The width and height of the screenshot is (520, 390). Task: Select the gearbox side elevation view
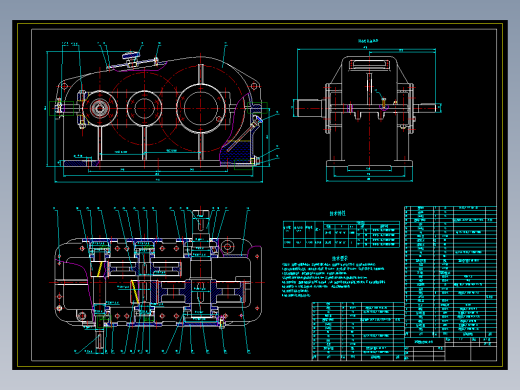click(367, 111)
